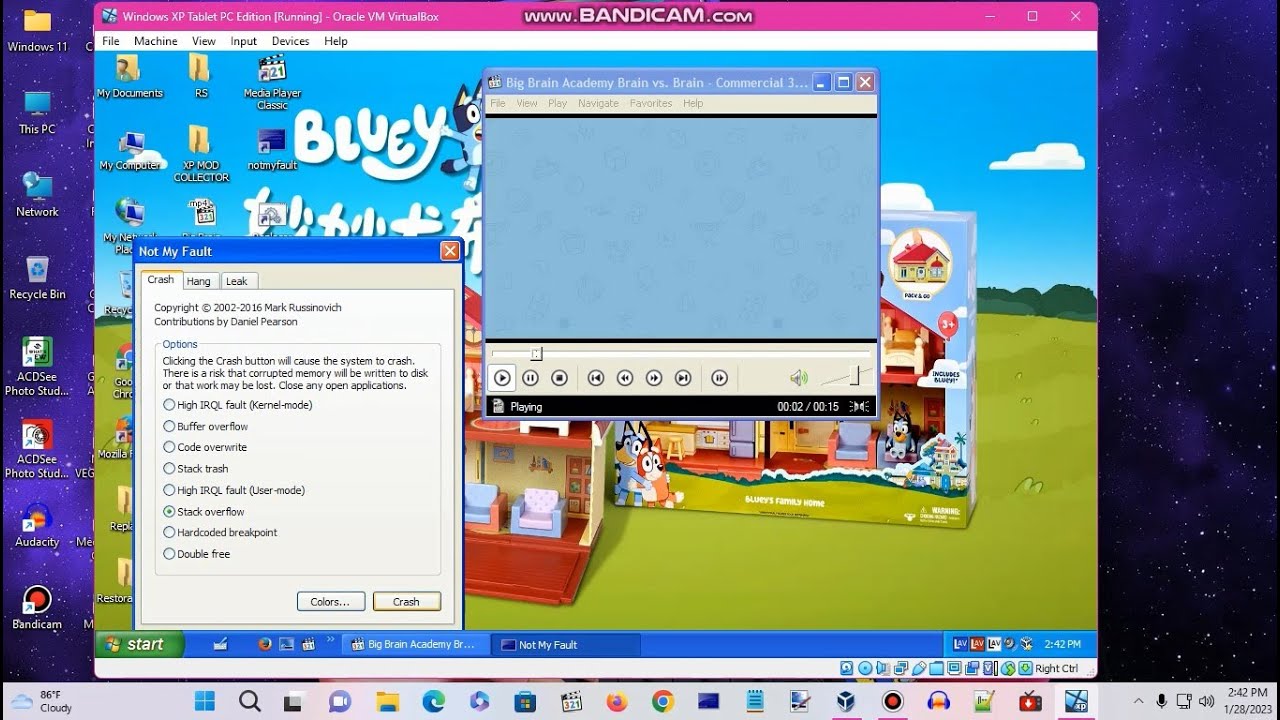Viewport: 1280px width, 720px height.
Task: Click the XP Start button
Action: [x=140, y=644]
